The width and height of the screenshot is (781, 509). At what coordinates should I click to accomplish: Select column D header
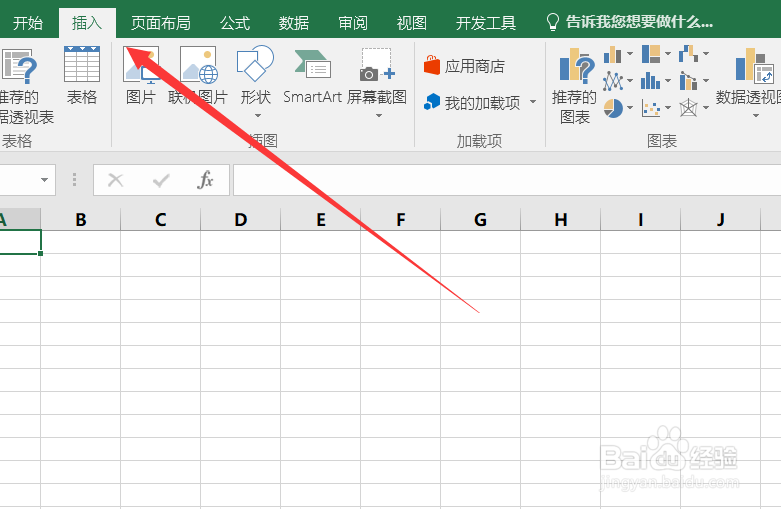[241, 220]
